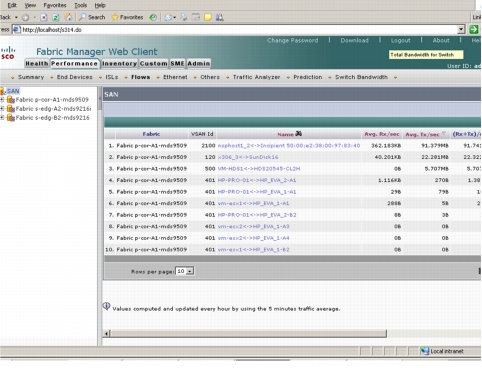This screenshot has height=368, width=482.
Task: Open the Edit menu
Action: click(12, 5)
